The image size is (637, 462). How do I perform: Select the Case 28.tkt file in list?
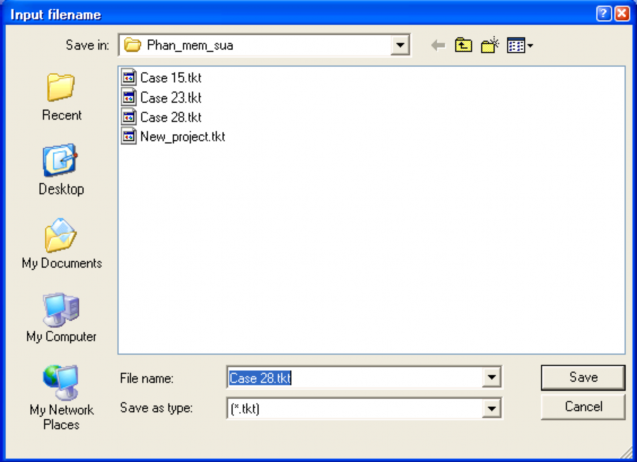[x=170, y=117]
